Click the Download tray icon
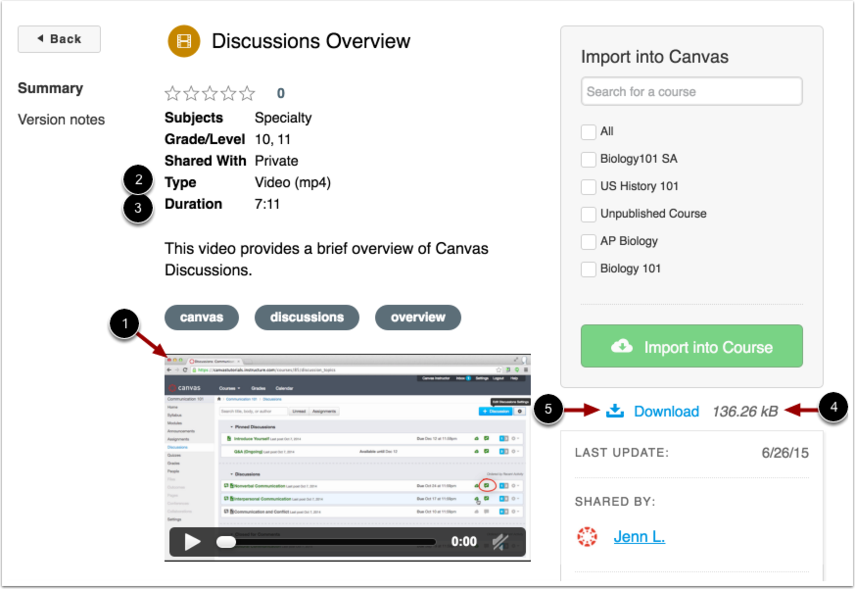 pyautogui.click(x=615, y=411)
